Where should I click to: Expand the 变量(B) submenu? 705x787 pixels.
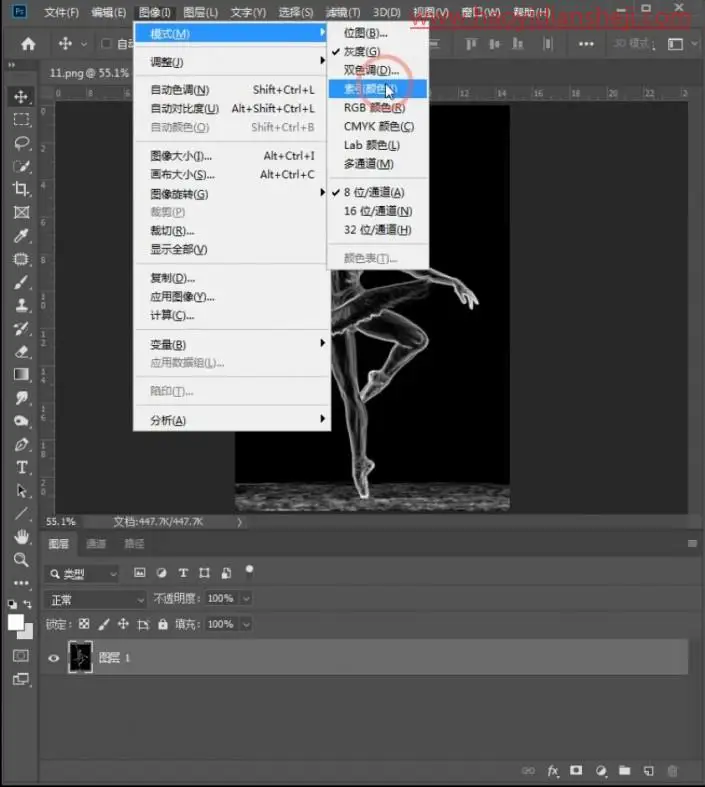(231, 344)
